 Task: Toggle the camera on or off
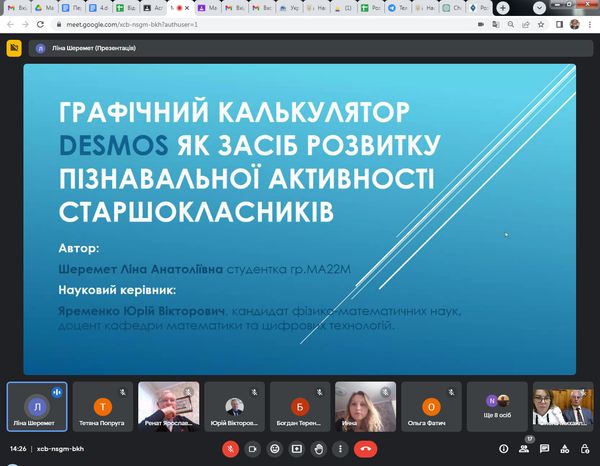pos(252,449)
